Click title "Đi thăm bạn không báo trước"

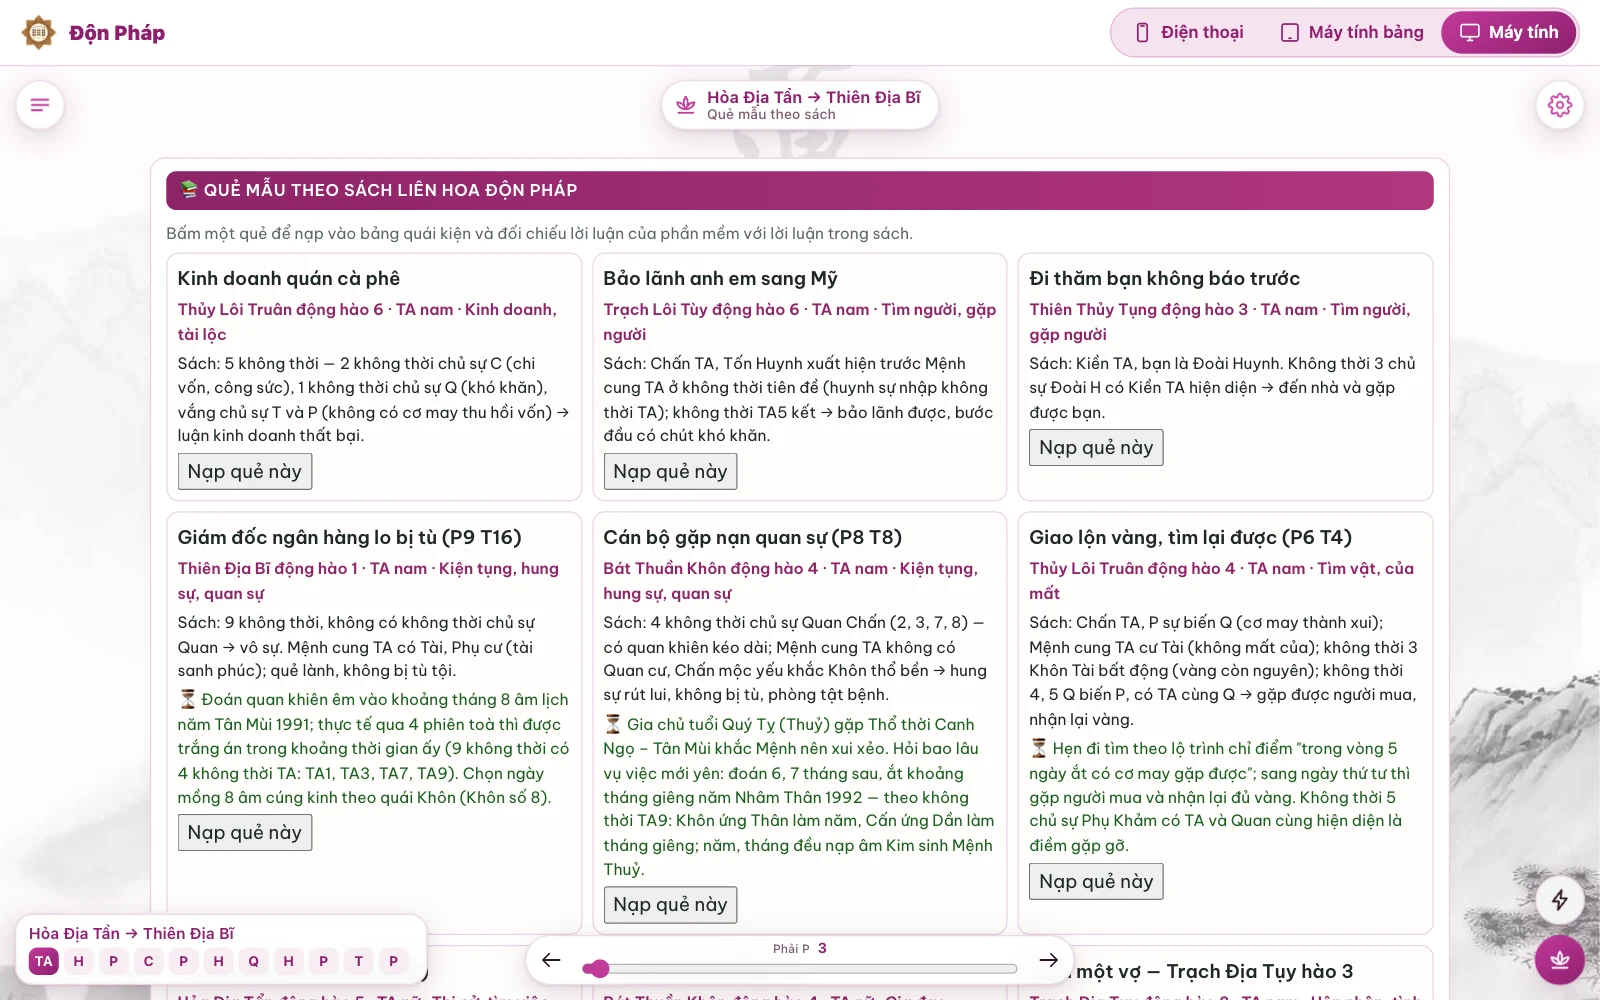[x=1165, y=278]
